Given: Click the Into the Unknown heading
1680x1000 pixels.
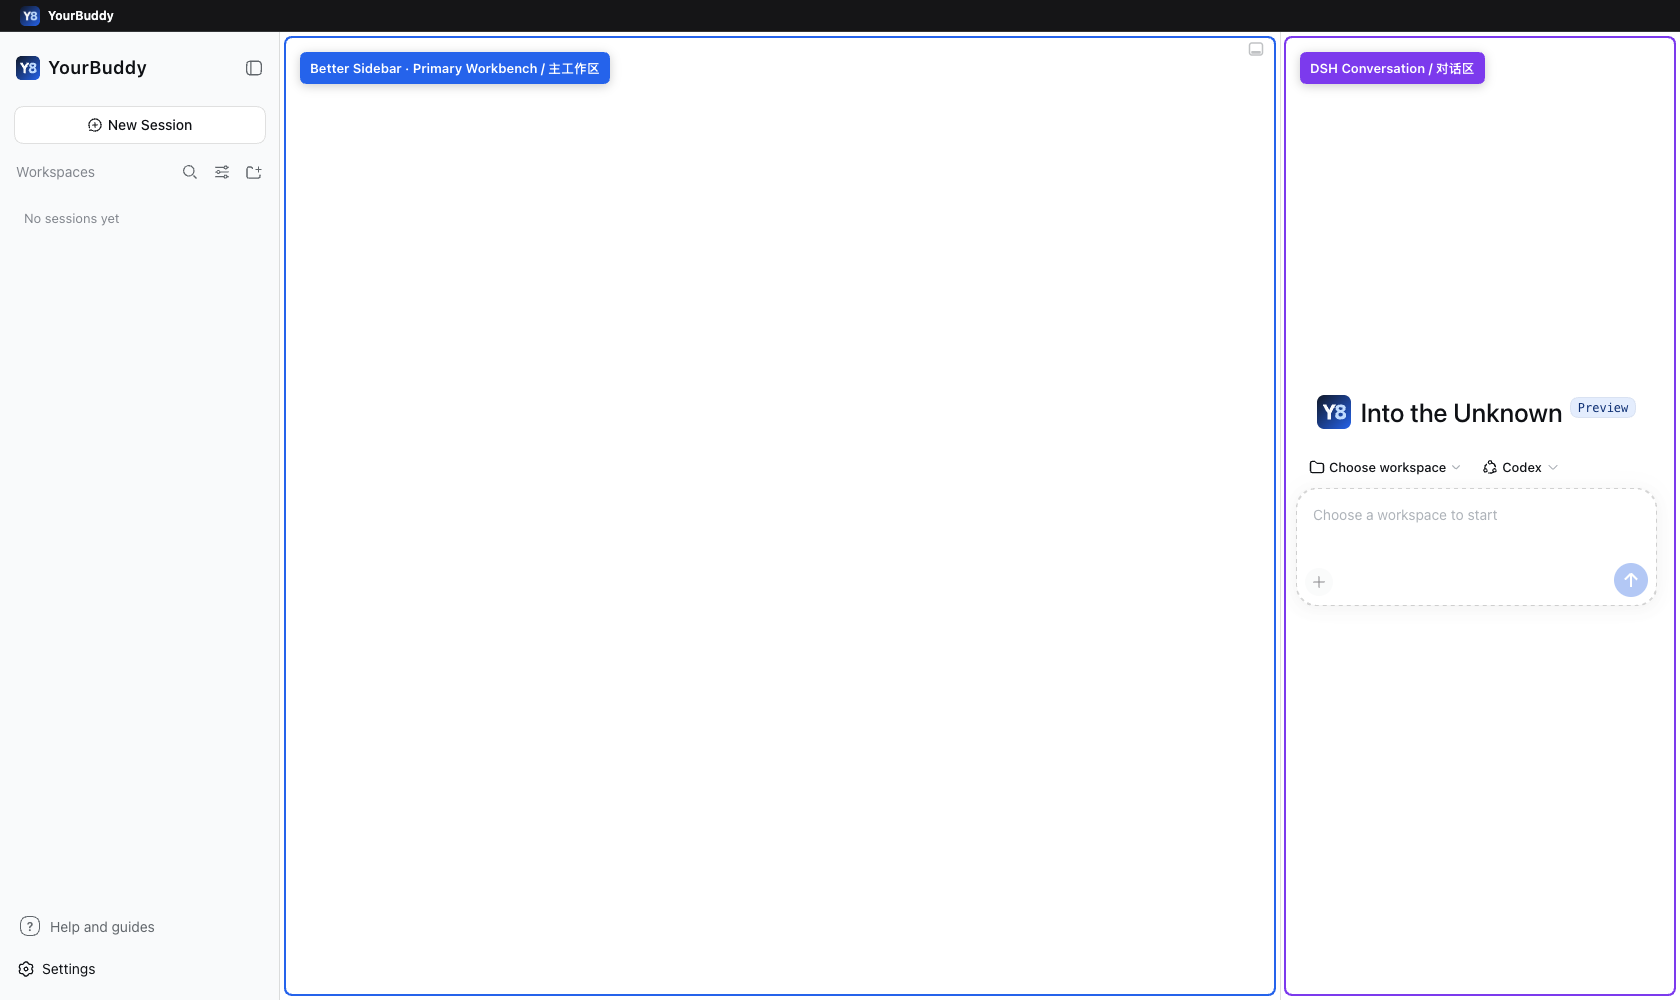Looking at the screenshot, I should click(x=1461, y=413).
